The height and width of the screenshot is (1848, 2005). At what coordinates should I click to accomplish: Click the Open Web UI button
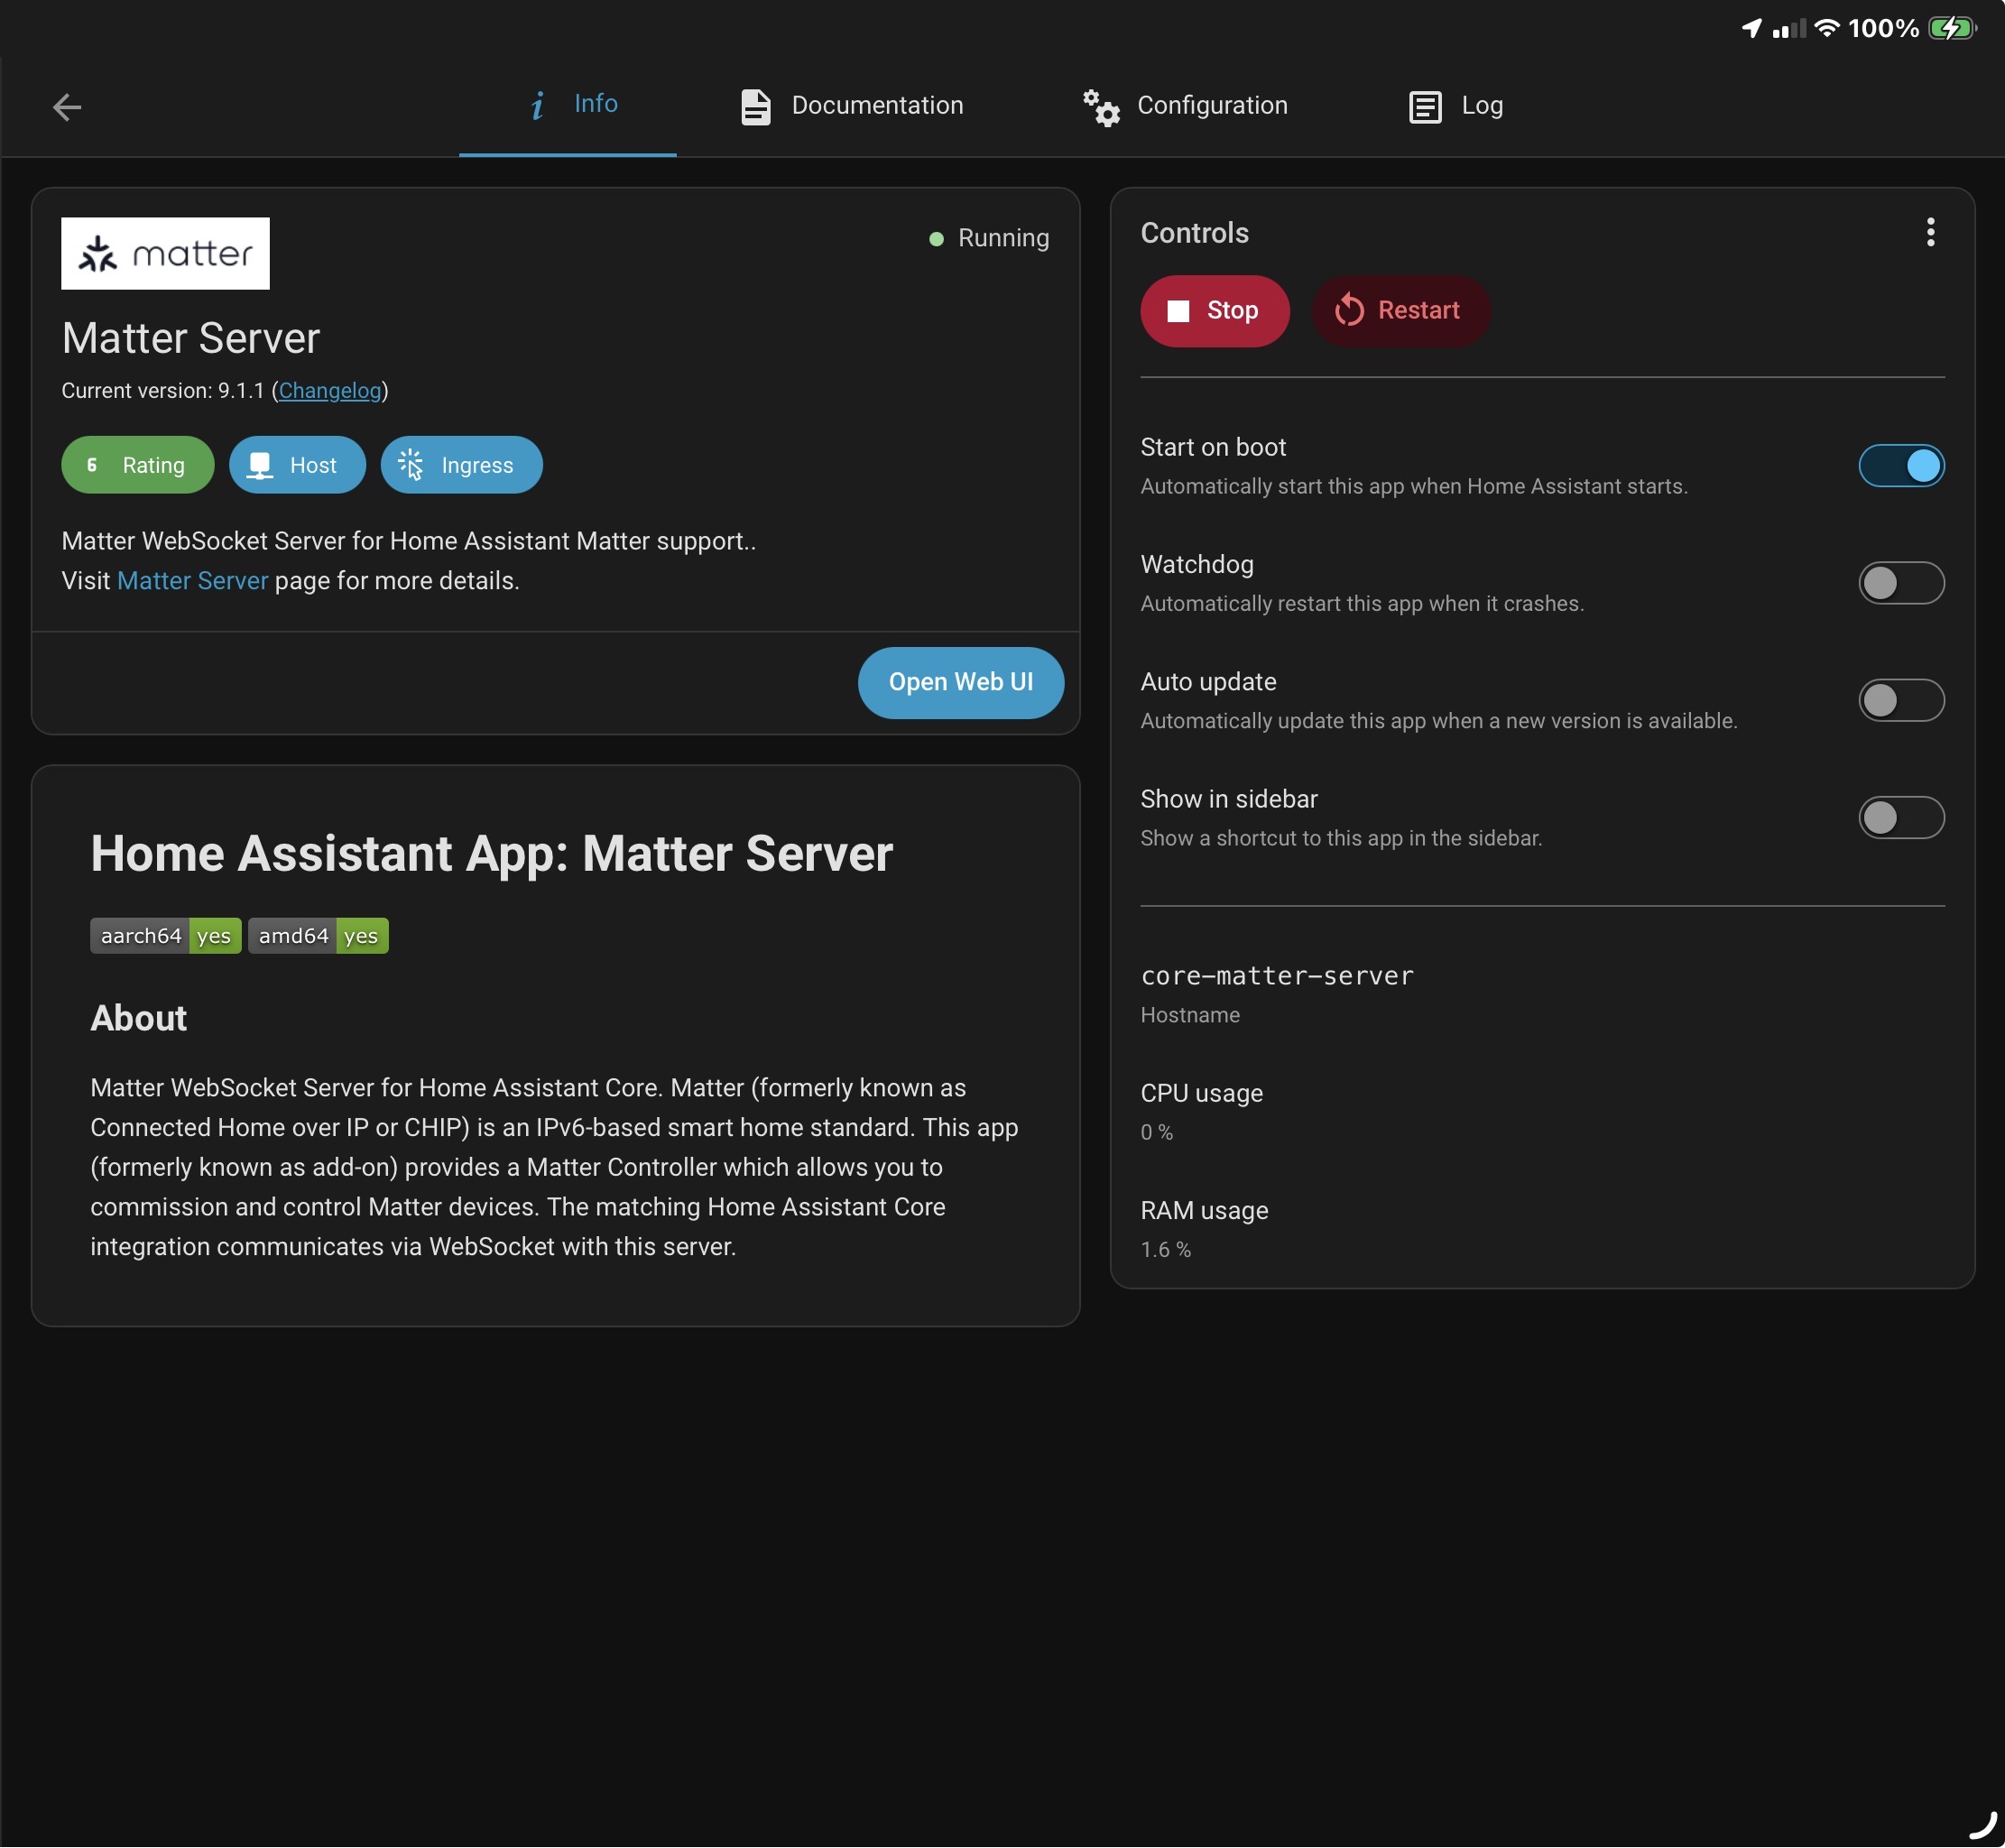[x=961, y=683]
